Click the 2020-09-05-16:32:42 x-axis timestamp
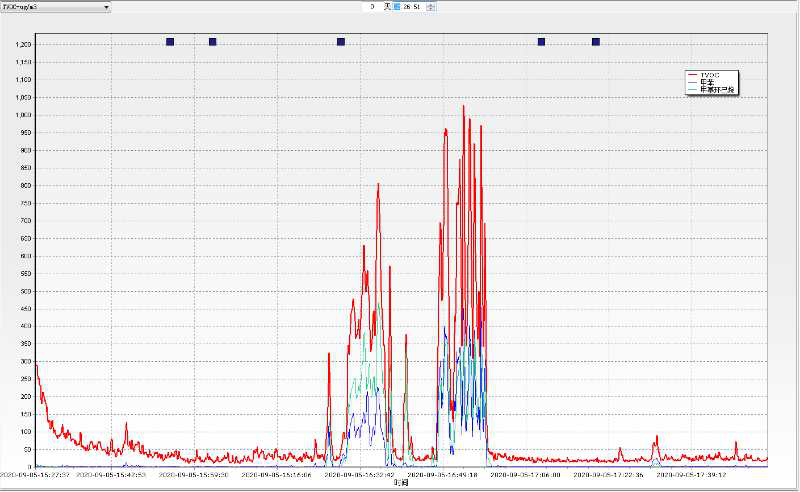This screenshot has height=492, width=800. coord(360,475)
